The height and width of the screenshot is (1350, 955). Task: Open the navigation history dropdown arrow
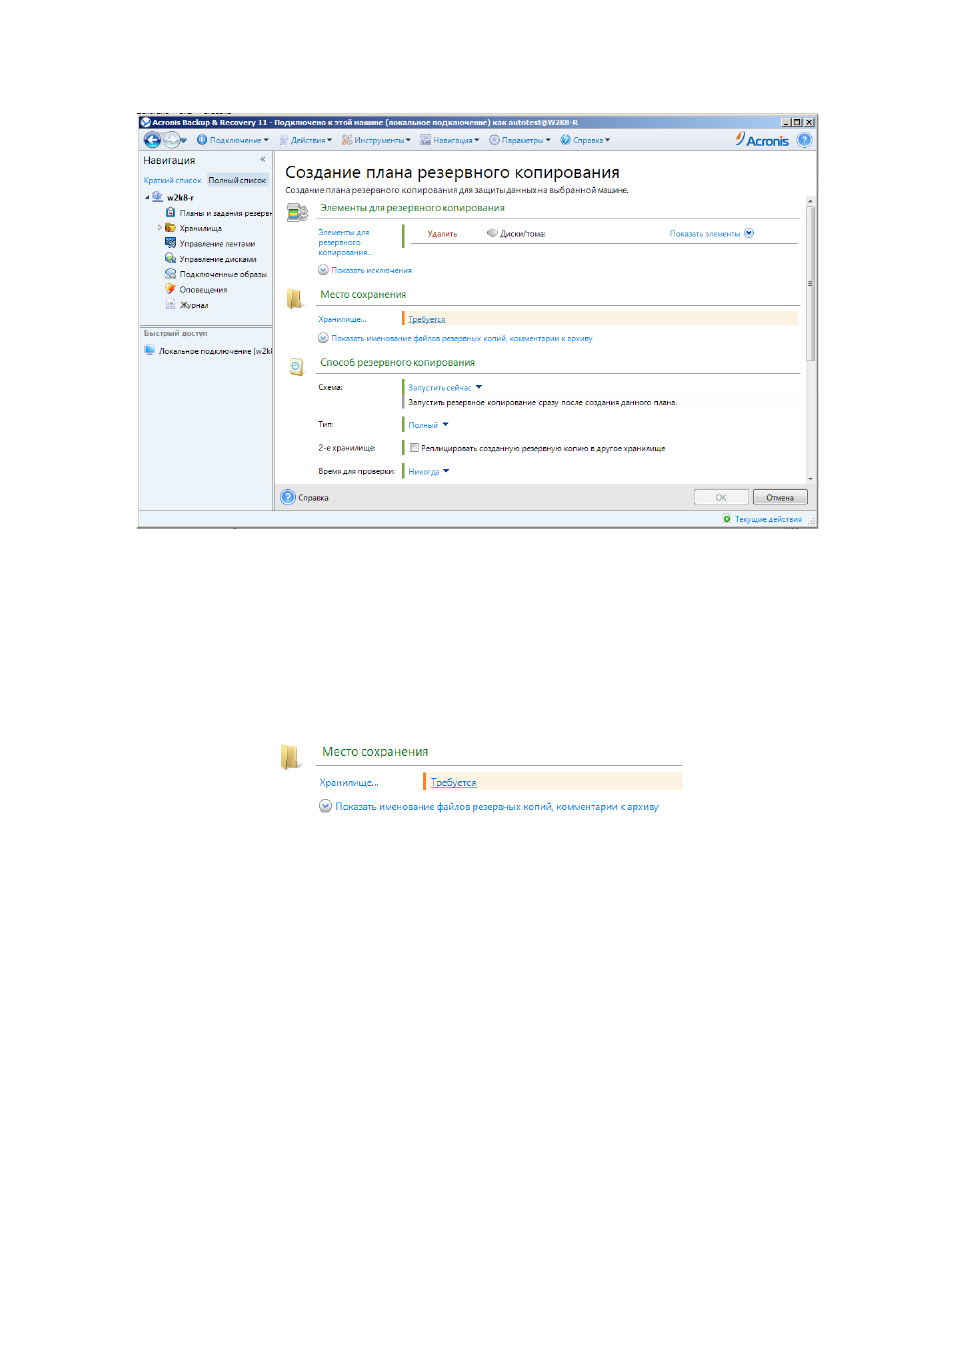pyautogui.click(x=184, y=141)
